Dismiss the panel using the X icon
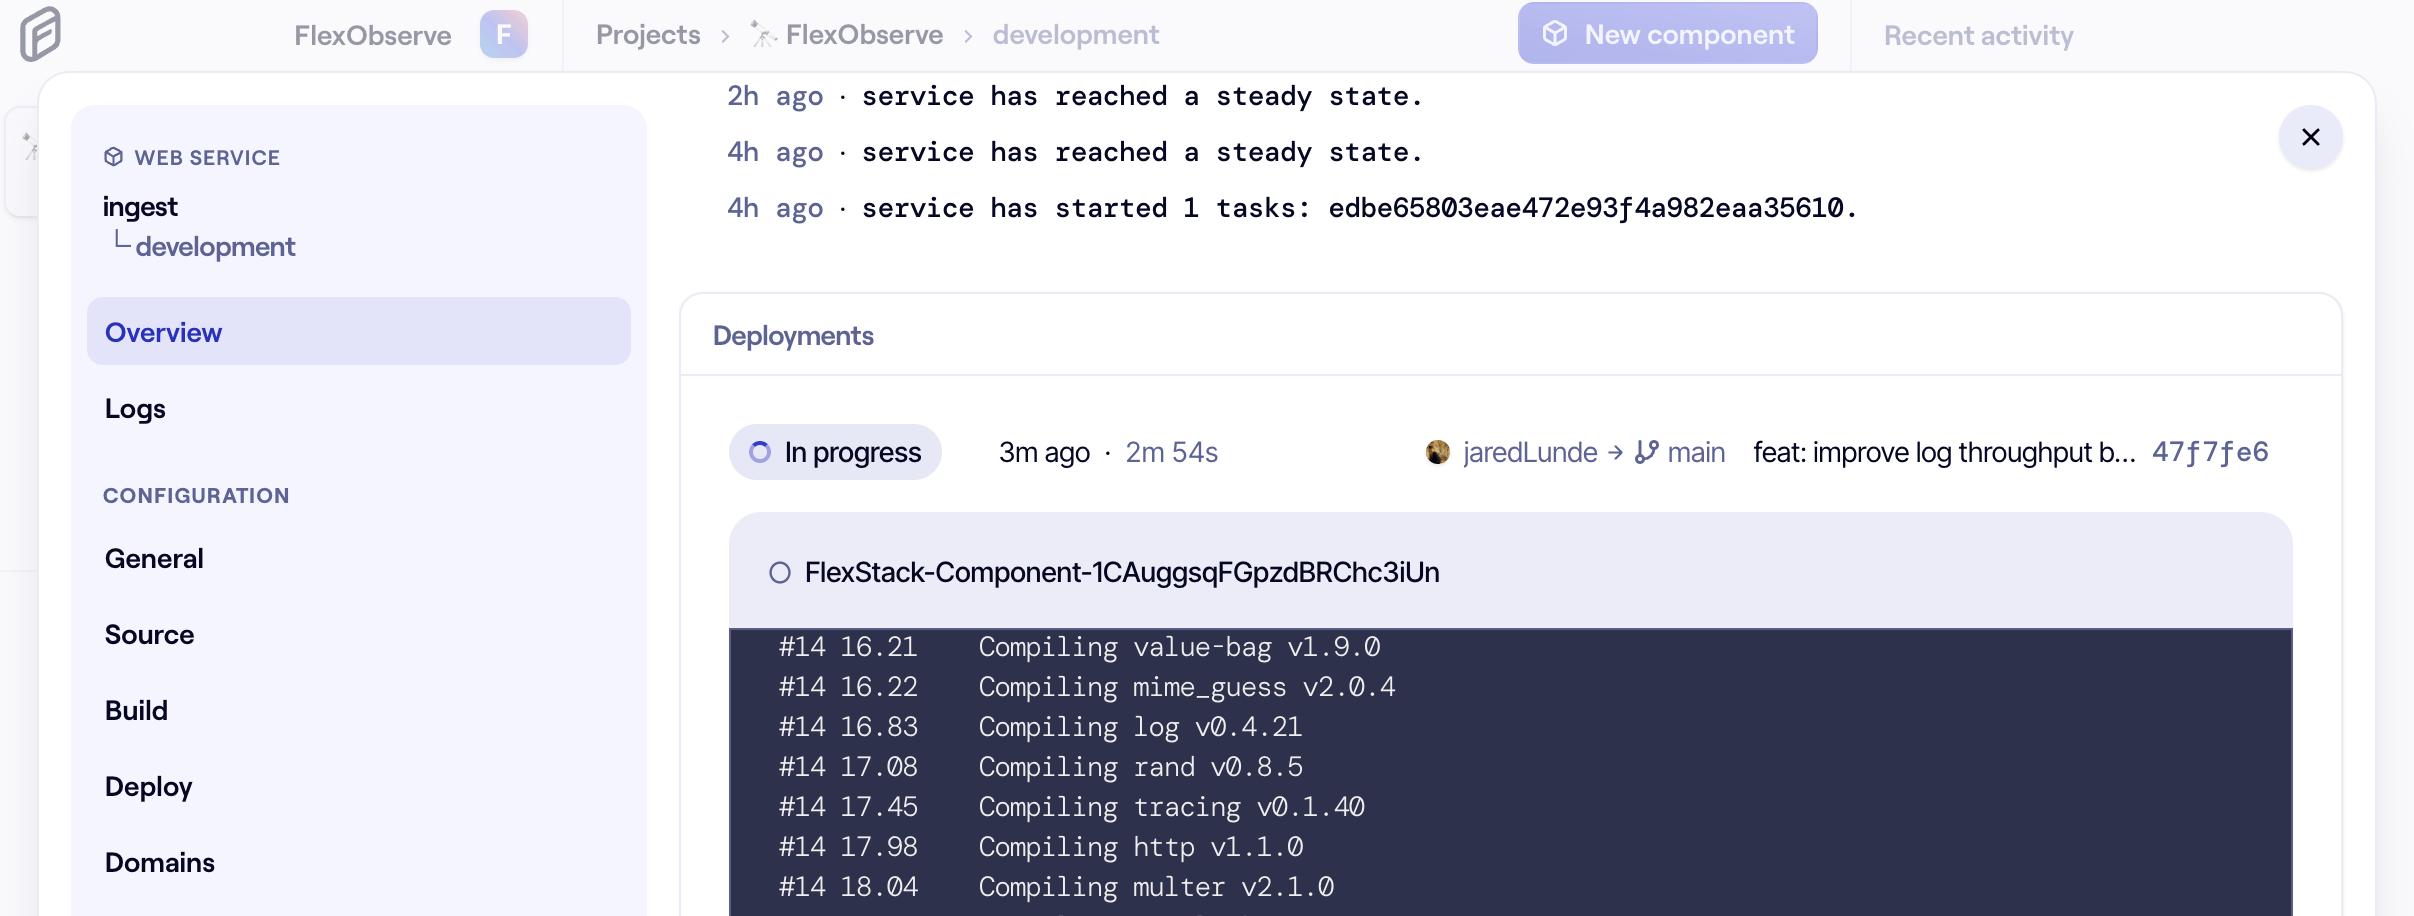 point(2310,137)
